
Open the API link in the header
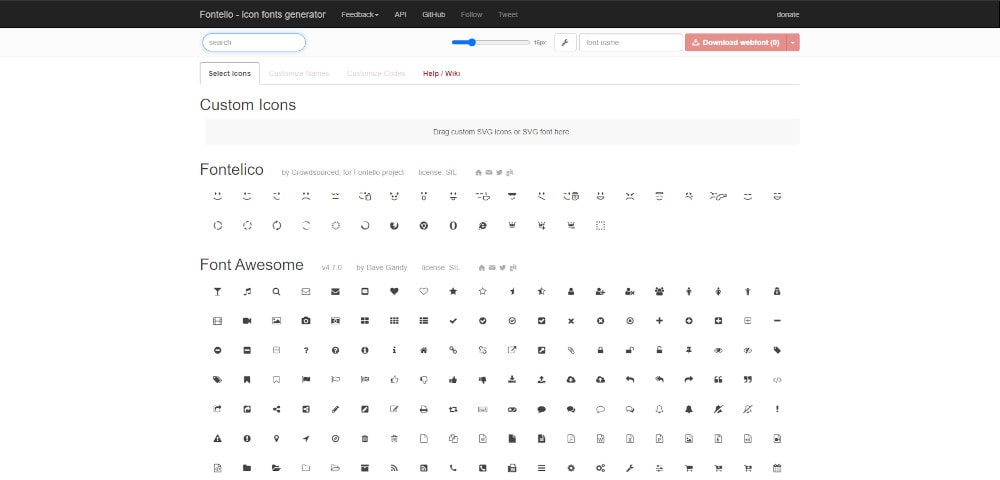[401, 15]
